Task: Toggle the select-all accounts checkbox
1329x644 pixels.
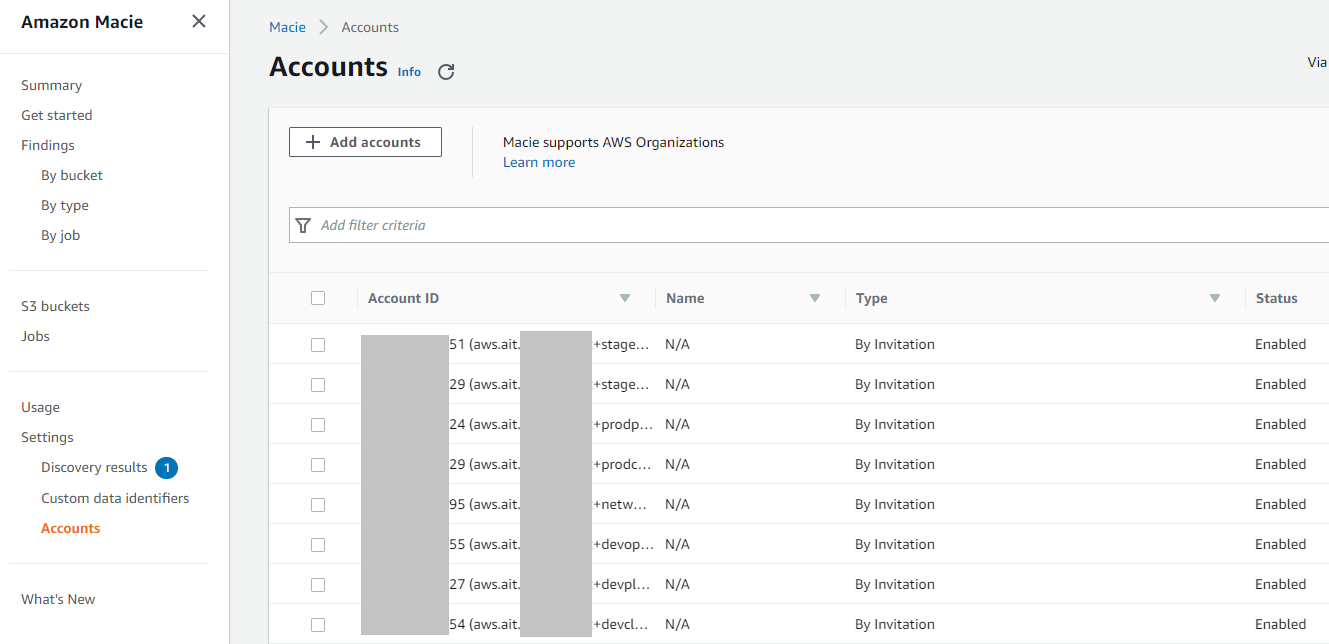Action: point(318,298)
